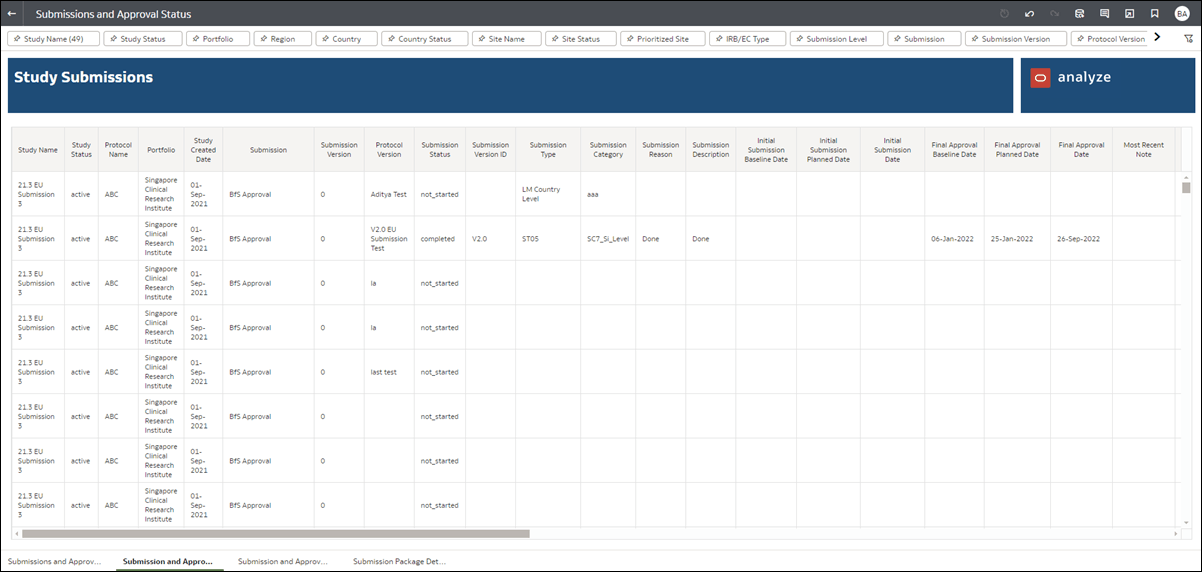The height and width of the screenshot is (572, 1202).
Task: Open the Protocol Version filter
Action: point(1108,38)
